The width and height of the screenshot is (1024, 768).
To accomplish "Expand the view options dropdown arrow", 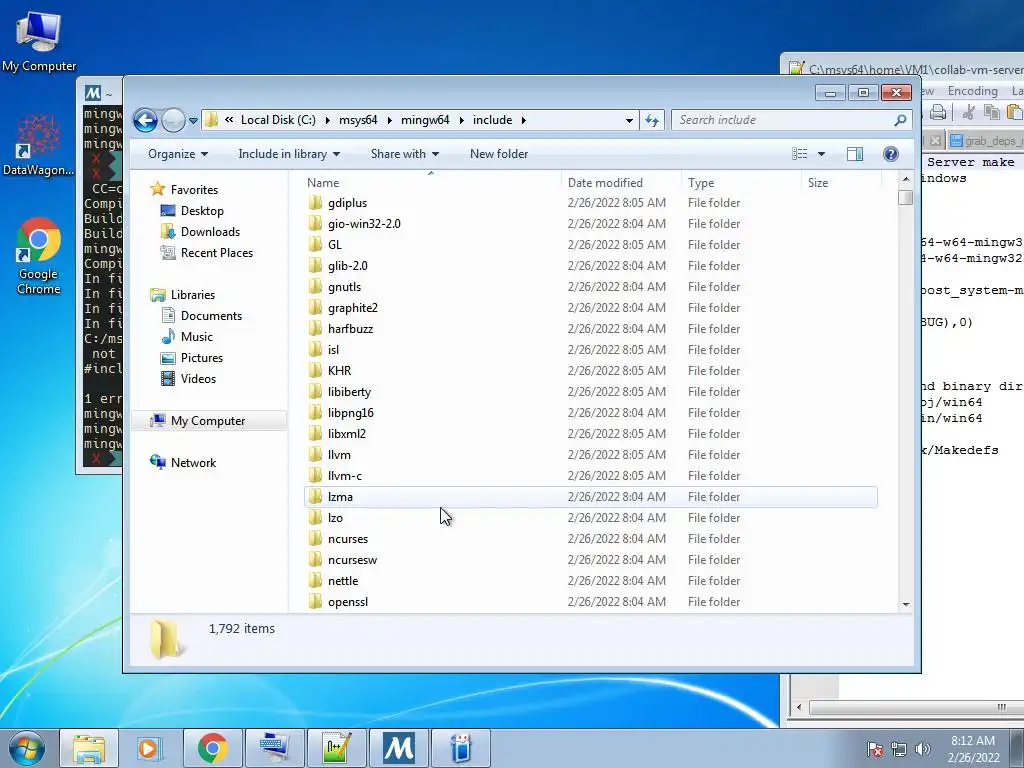I will coord(822,154).
